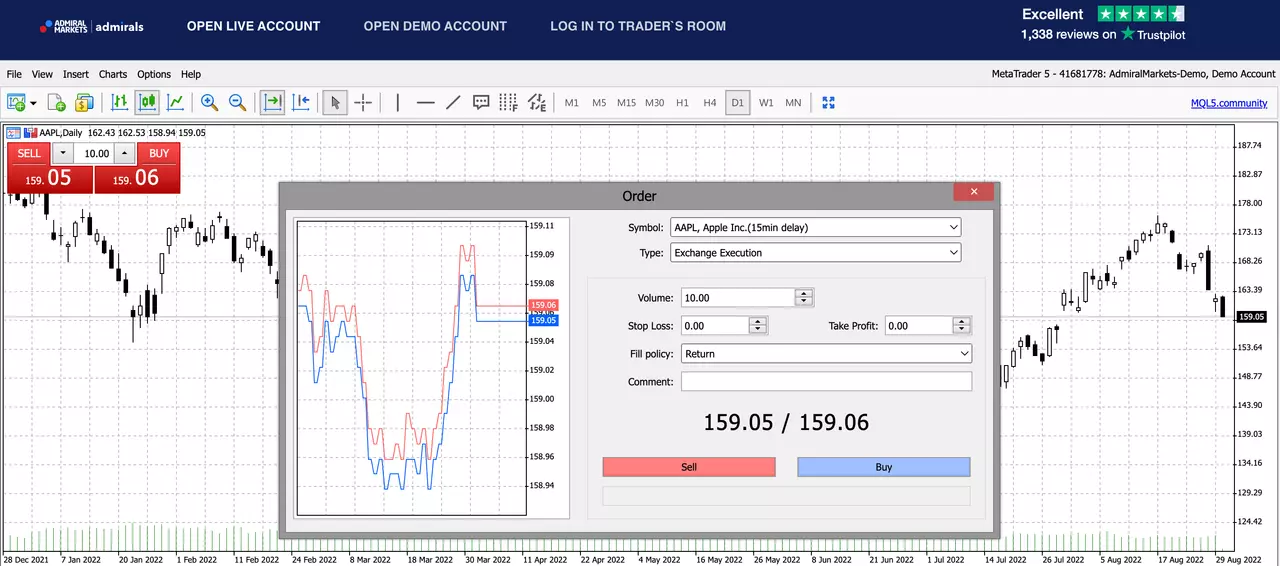Click OPEN LIVE ACCOUNT link
The height and width of the screenshot is (566, 1280).
pos(254,26)
